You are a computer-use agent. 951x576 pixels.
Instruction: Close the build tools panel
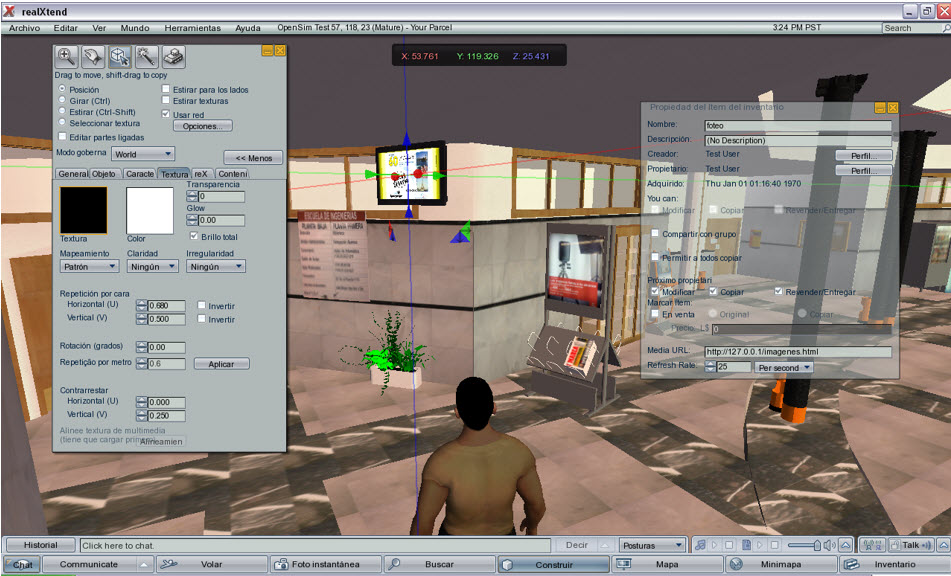click(x=280, y=51)
